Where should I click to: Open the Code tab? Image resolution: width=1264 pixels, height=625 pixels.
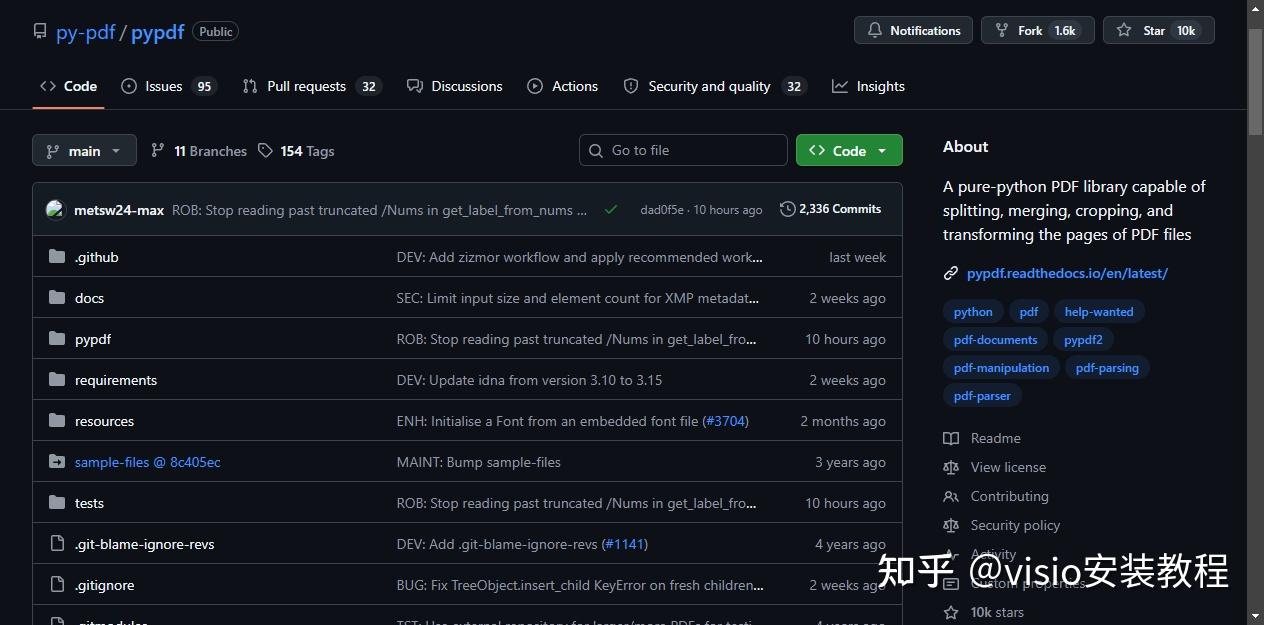click(68, 86)
